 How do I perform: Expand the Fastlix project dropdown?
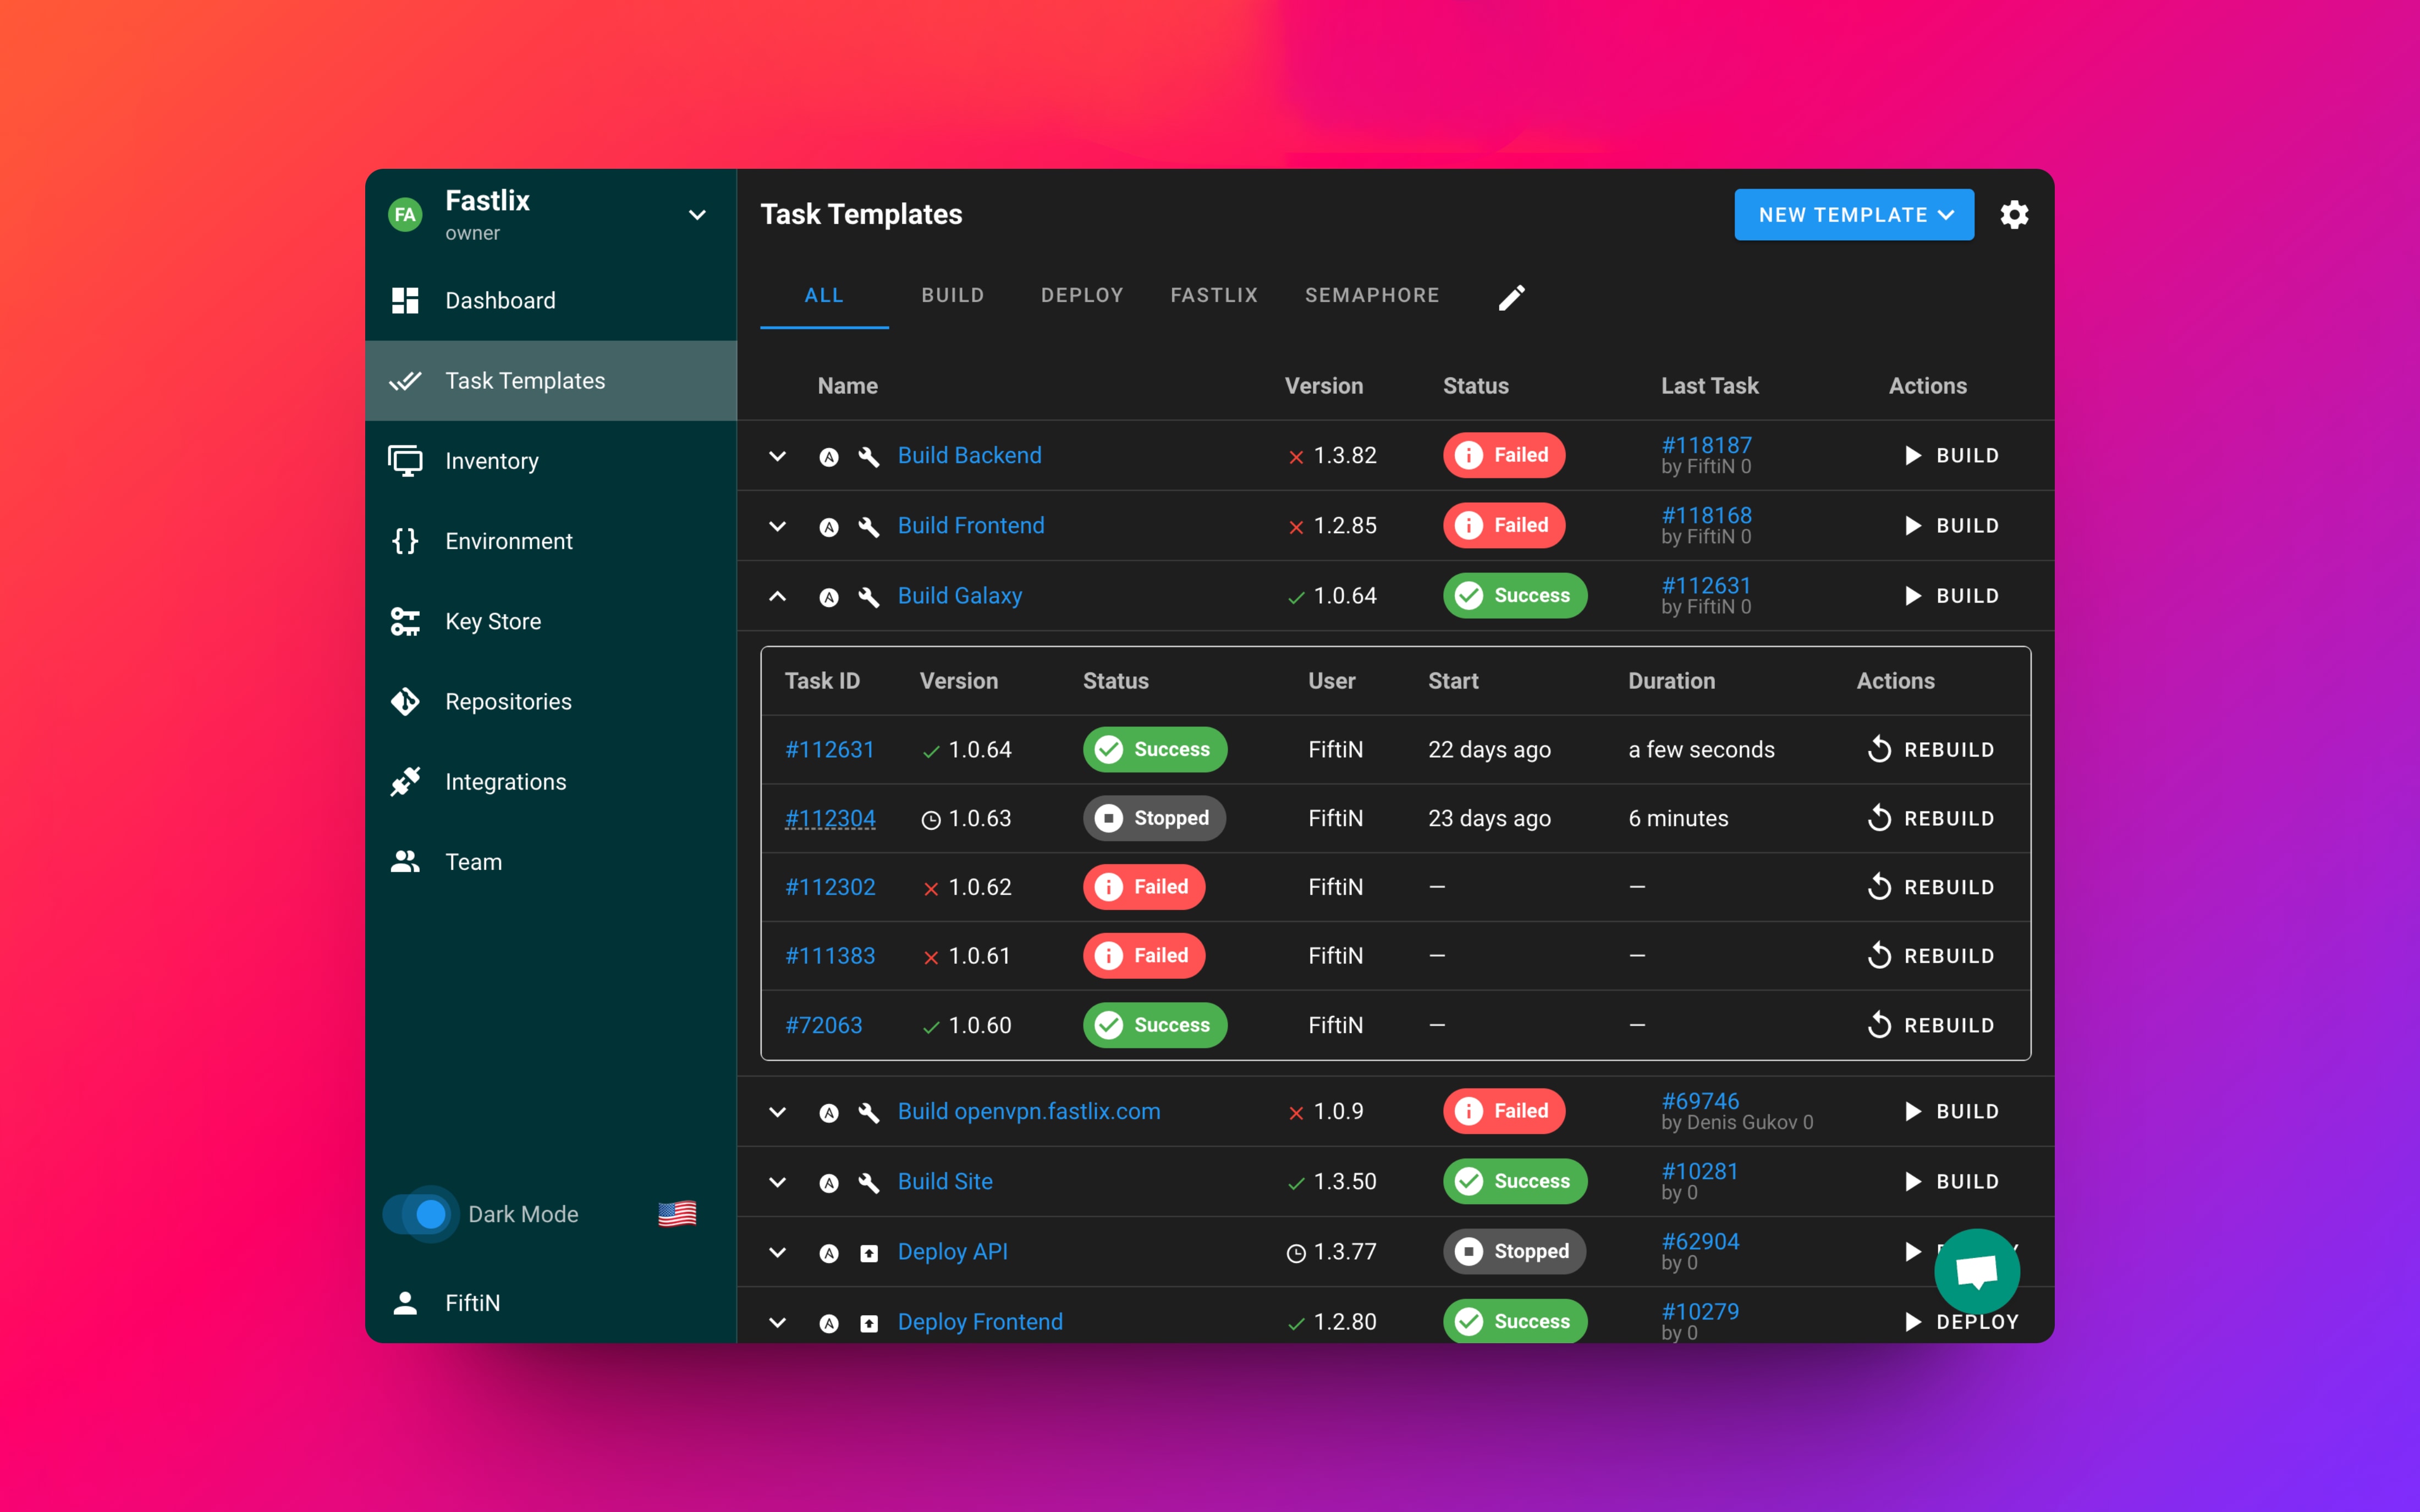coord(697,215)
